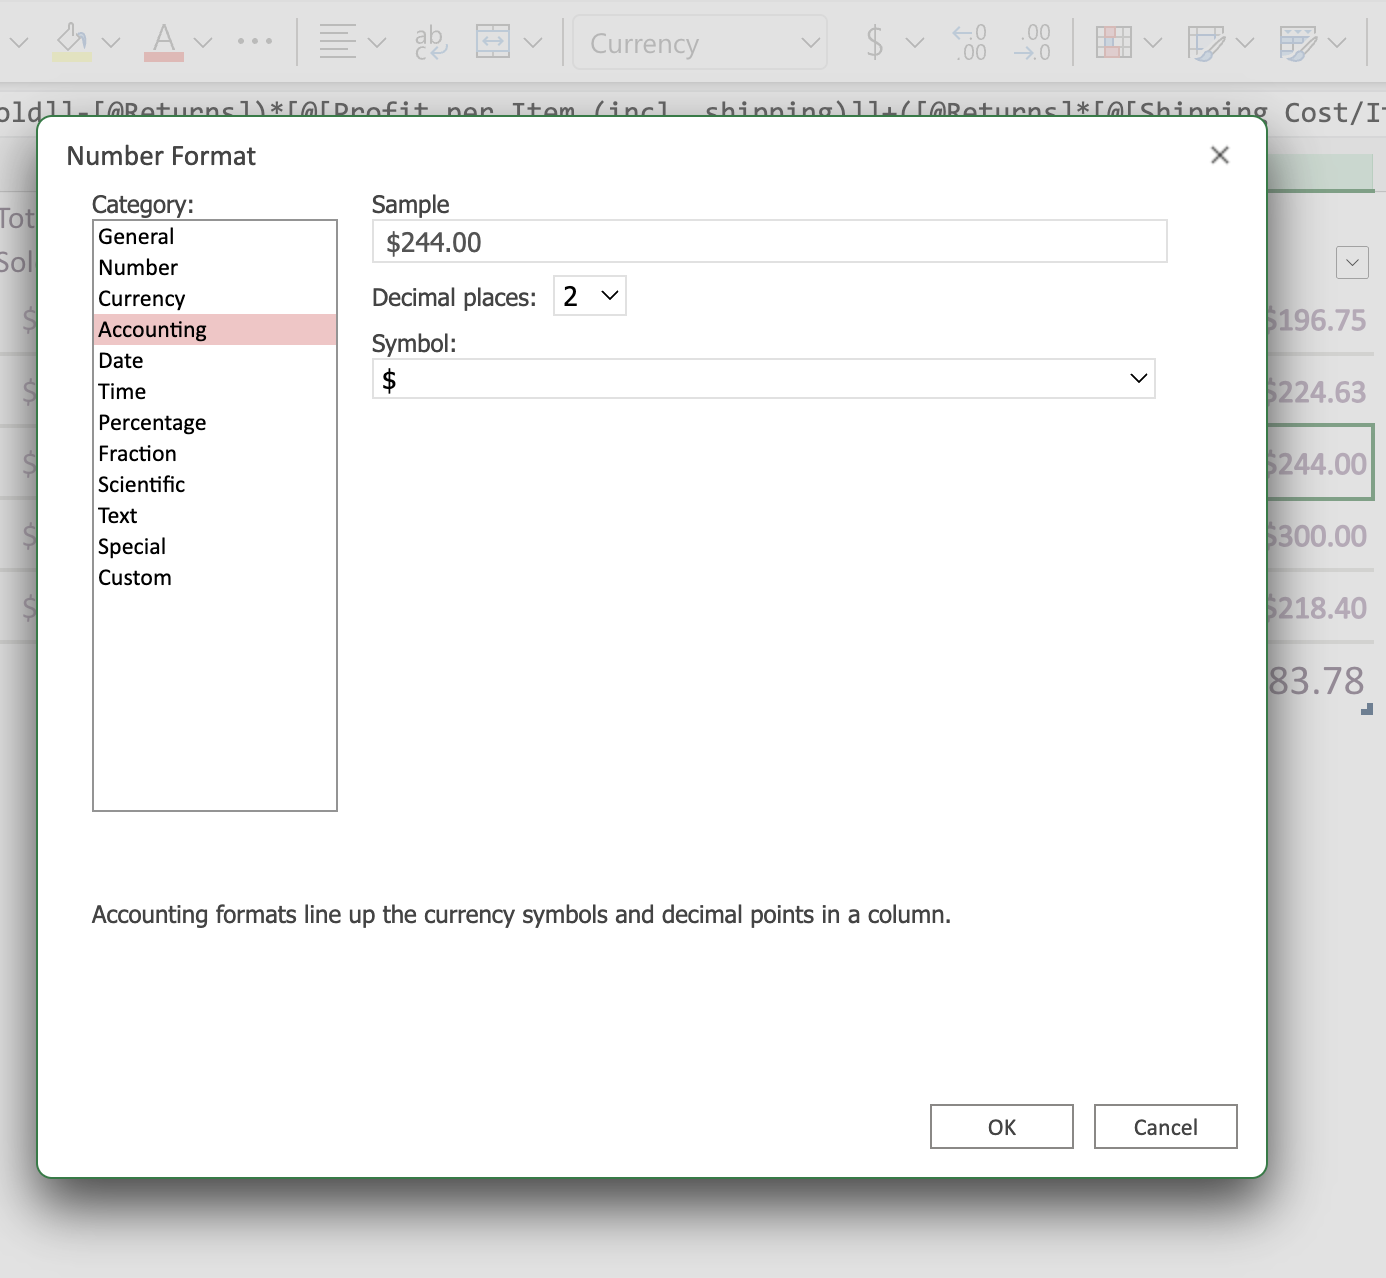Toggle the wrap text icon
Screen dimensions: 1386x1278
click(x=430, y=42)
